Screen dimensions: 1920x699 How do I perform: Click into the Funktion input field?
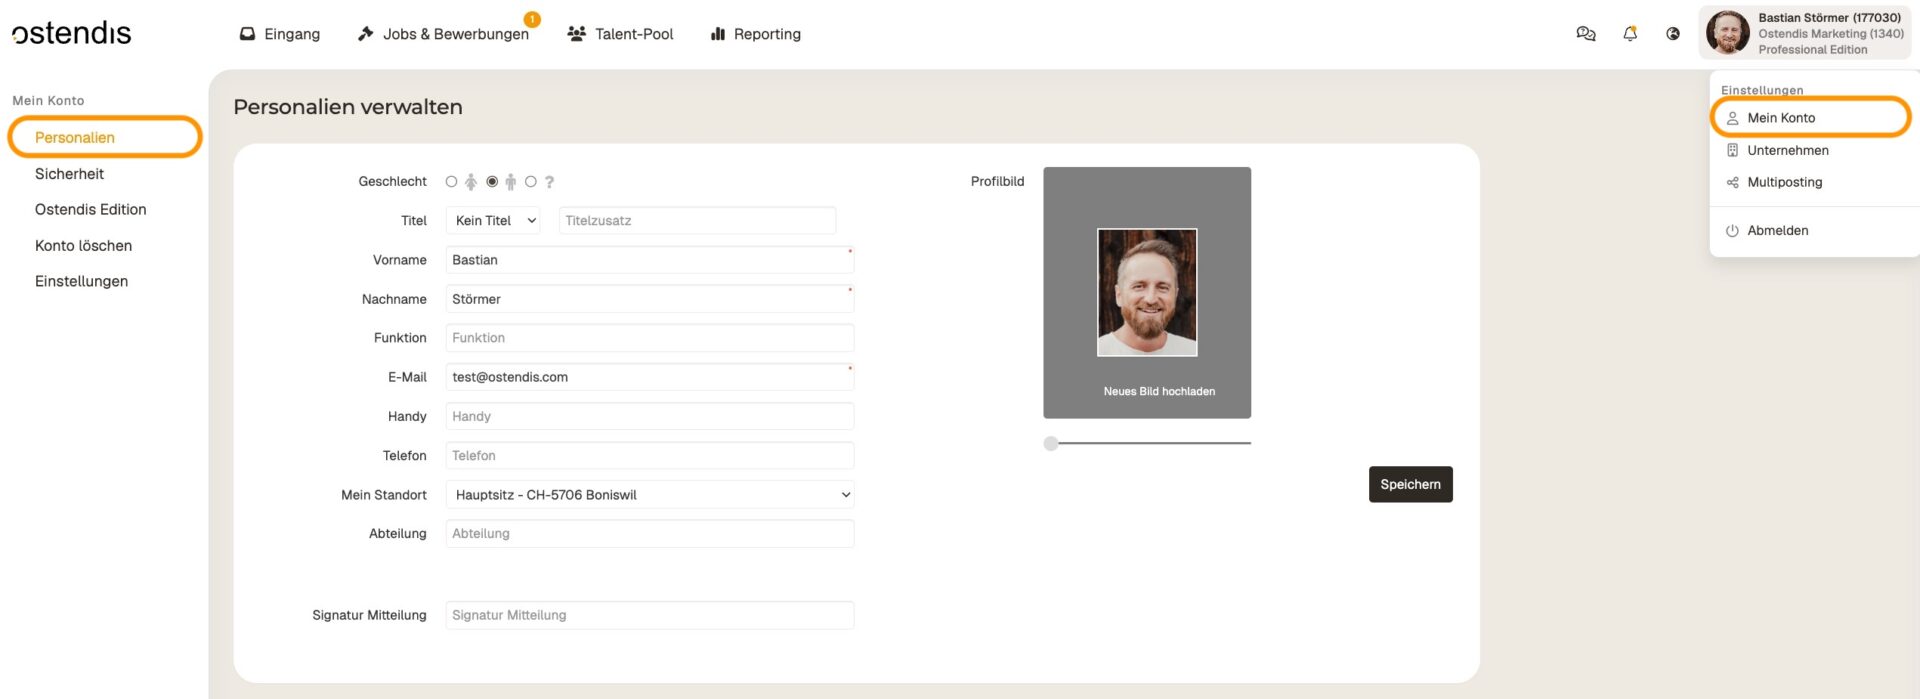(x=649, y=338)
